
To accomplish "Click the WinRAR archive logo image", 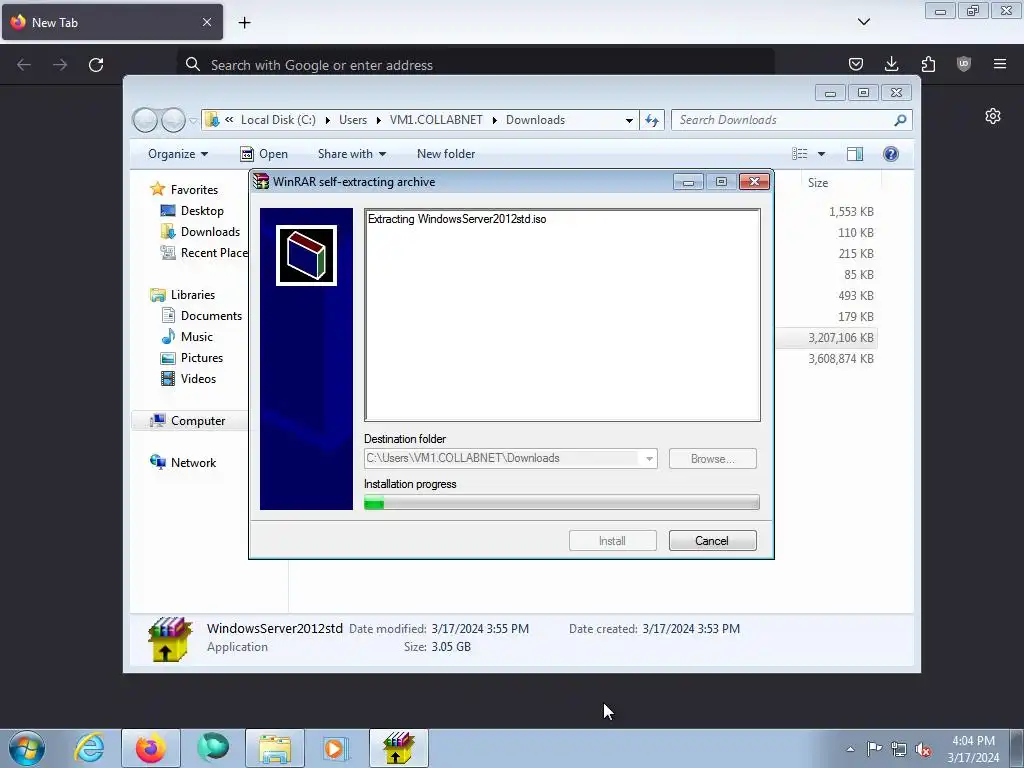I will 306,255.
